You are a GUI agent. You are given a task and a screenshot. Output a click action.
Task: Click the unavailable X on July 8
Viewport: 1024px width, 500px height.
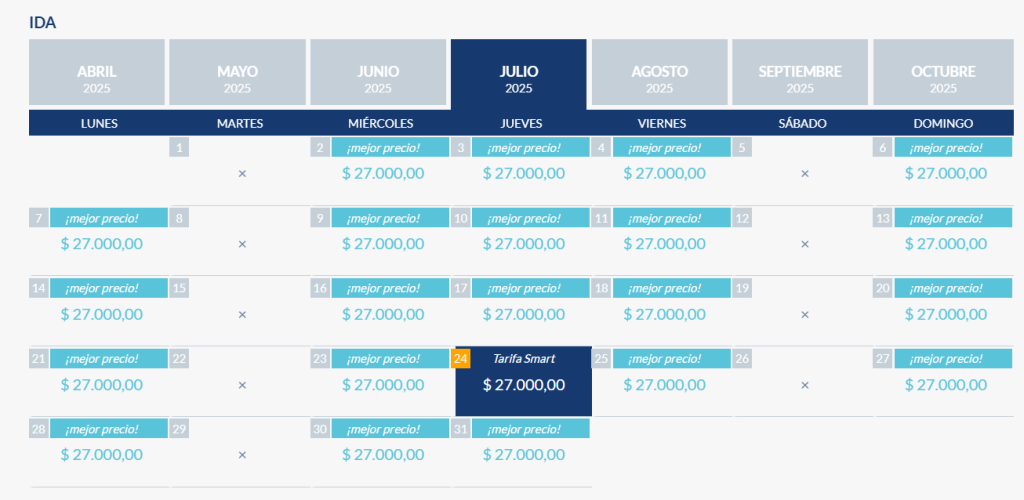[242, 244]
